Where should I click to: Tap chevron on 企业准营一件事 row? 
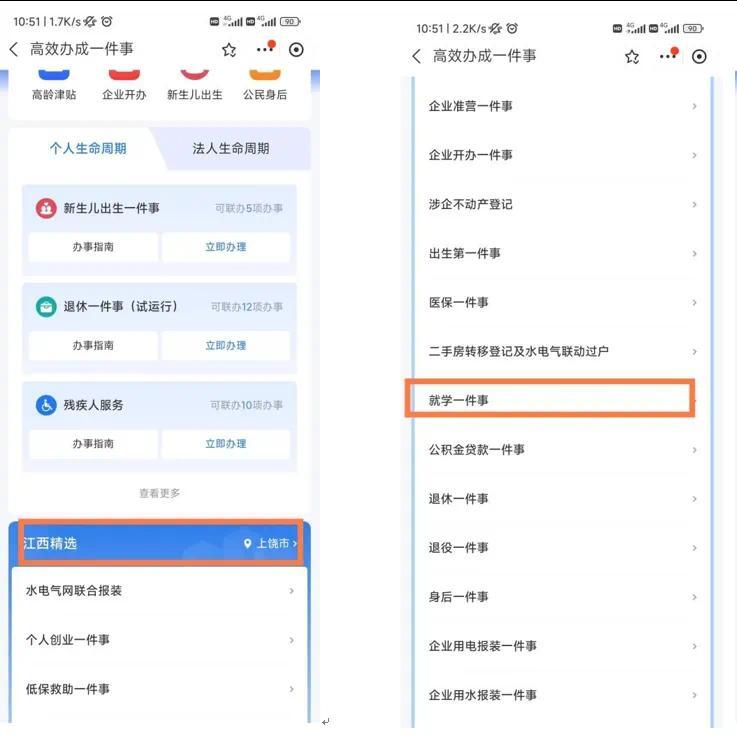694,106
